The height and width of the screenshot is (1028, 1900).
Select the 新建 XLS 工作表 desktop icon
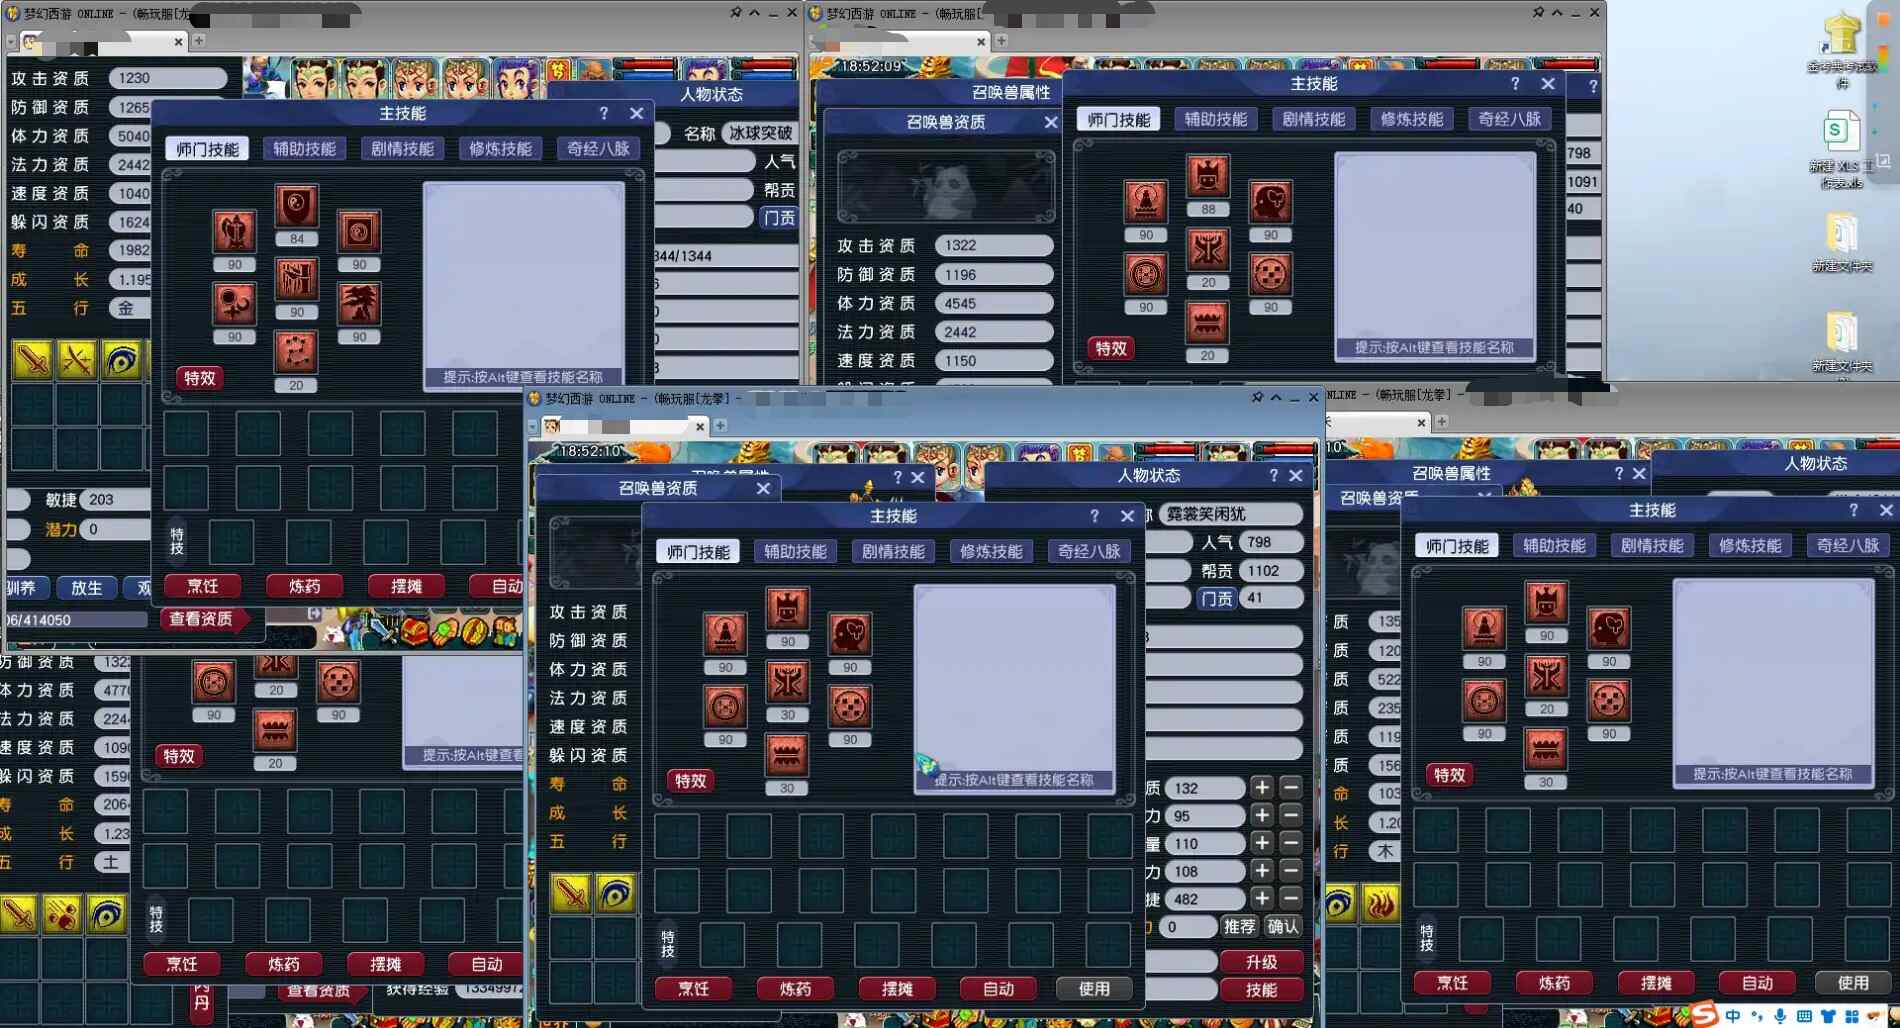[x=1842, y=151]
